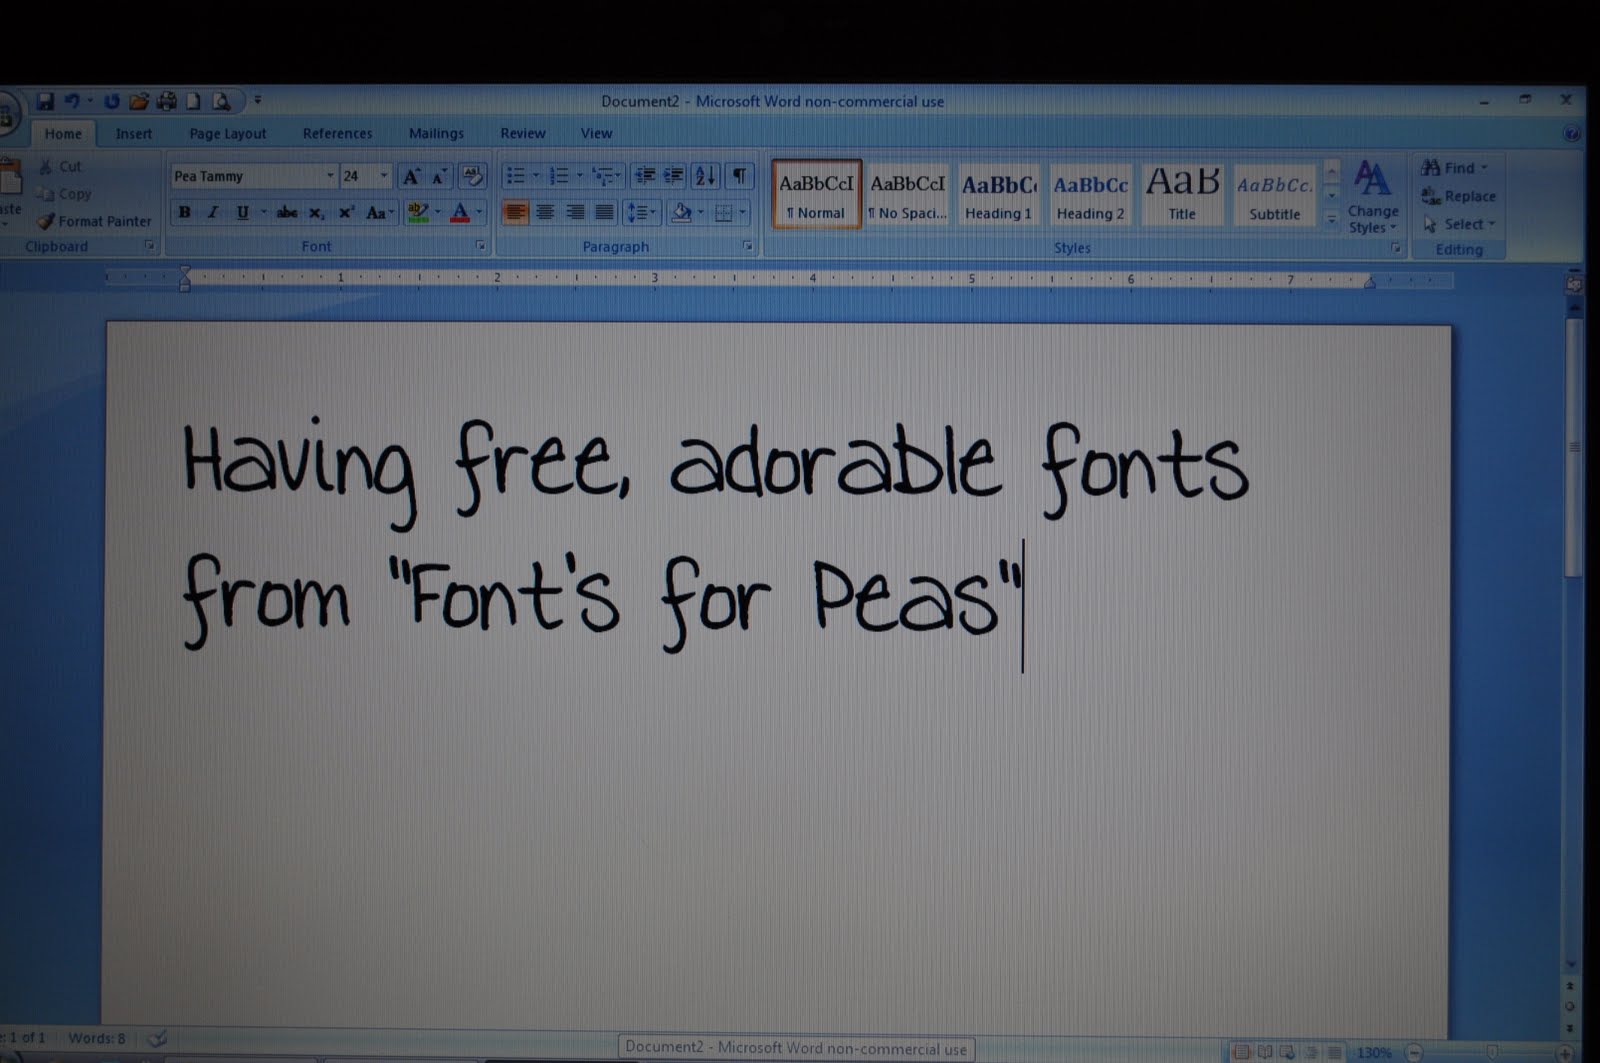
Task: Apply the red font color
Action: coord(460,212)
